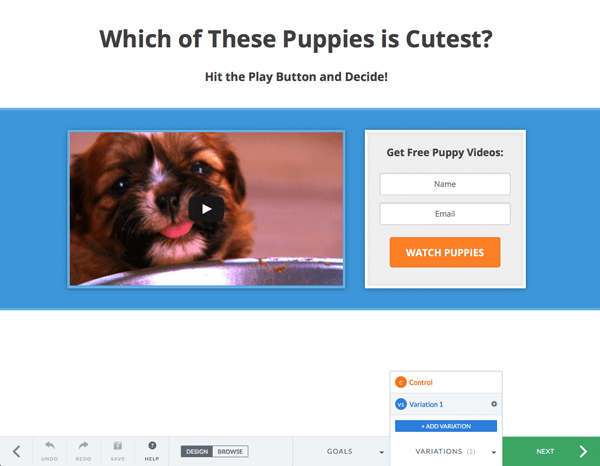Click the blue V1 variation badge
The width and height of the screenshot is (600, 466).
coord(401,404)
